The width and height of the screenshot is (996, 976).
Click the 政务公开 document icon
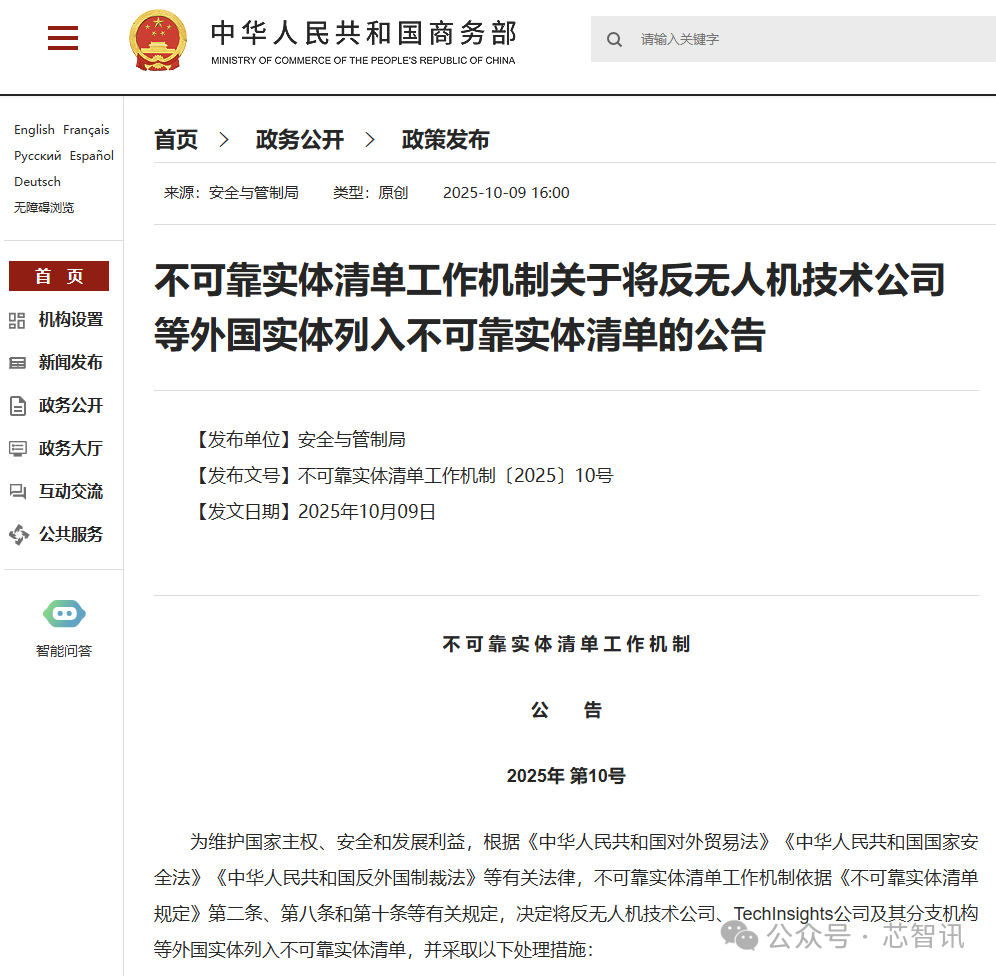18,406
